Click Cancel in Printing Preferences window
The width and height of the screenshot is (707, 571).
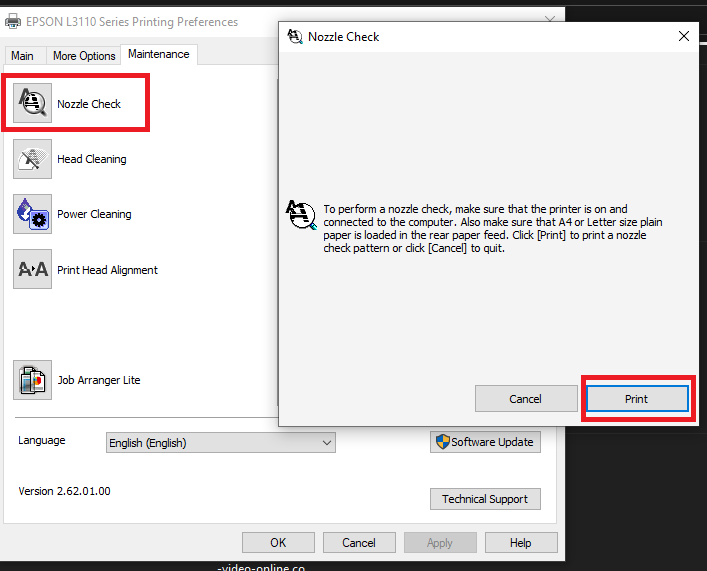click(x=359, y=543)
